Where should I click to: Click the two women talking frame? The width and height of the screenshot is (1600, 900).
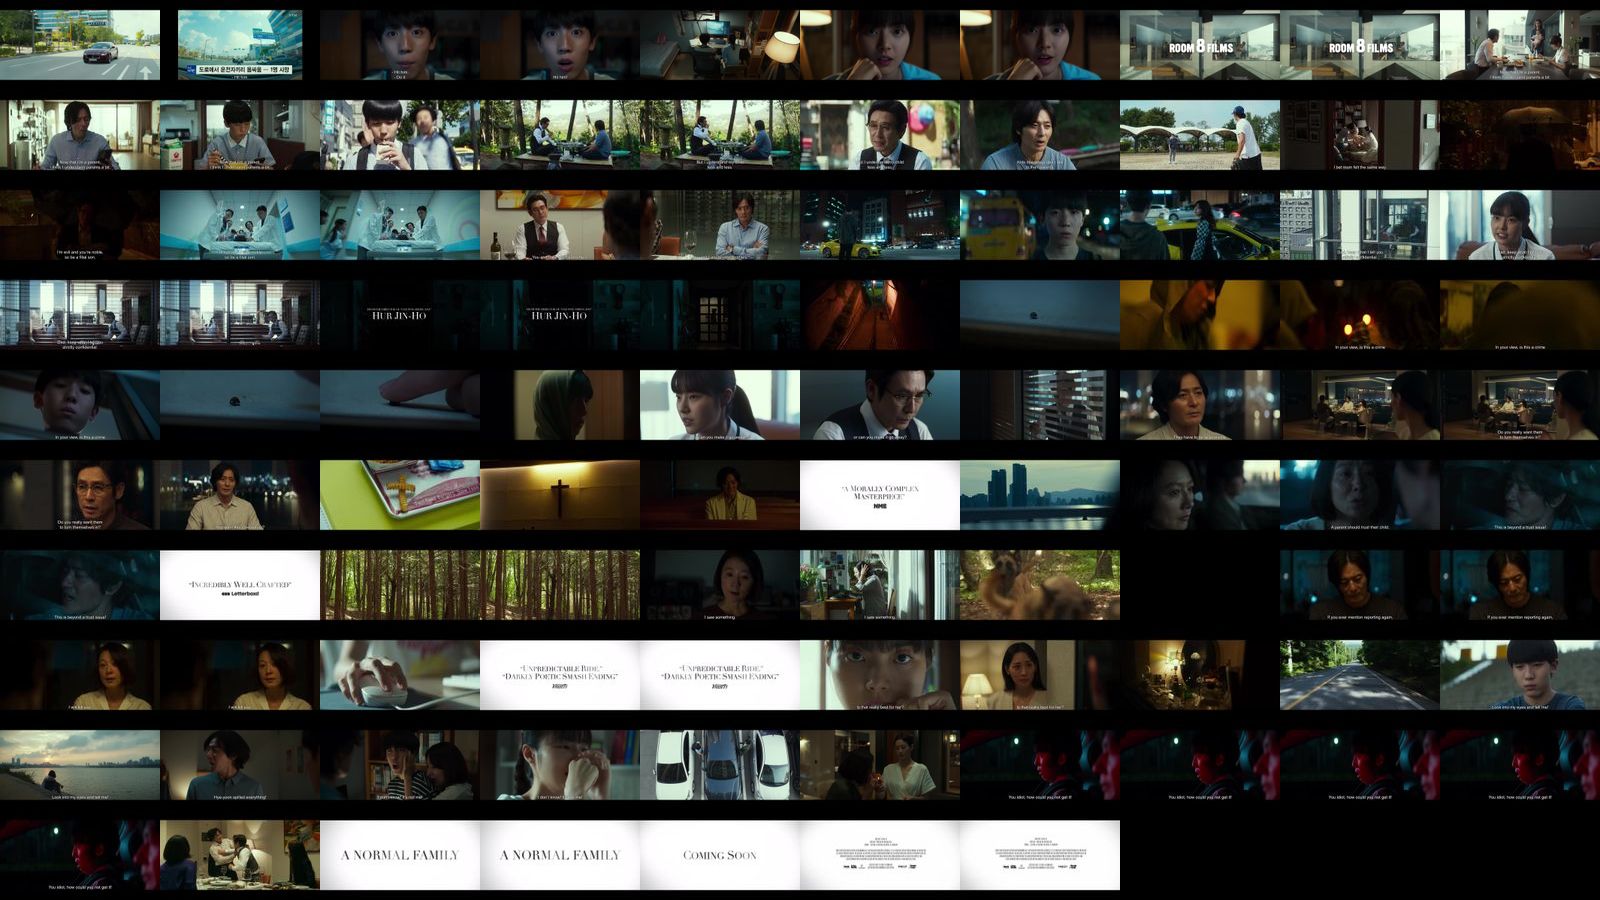tap(880, 765)
